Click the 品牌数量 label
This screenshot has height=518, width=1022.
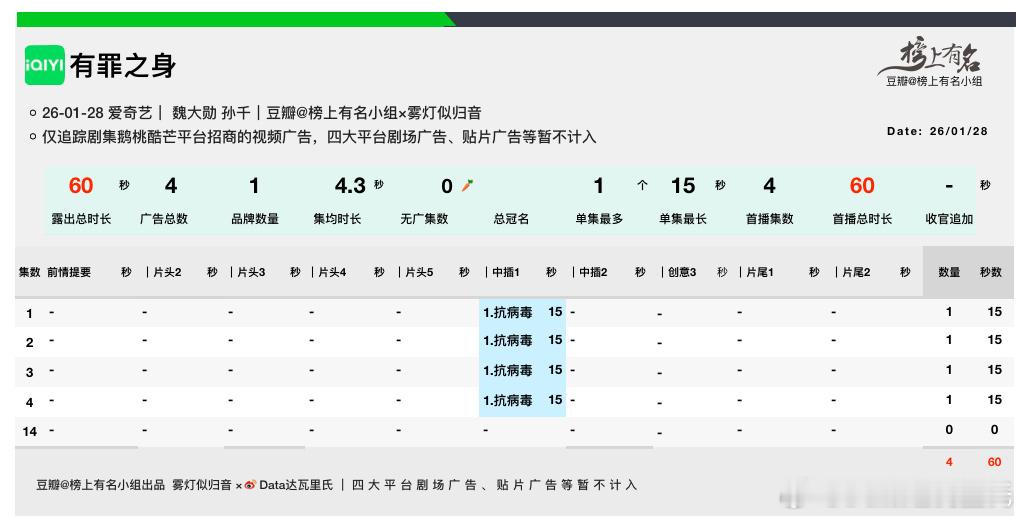(255, 219)
